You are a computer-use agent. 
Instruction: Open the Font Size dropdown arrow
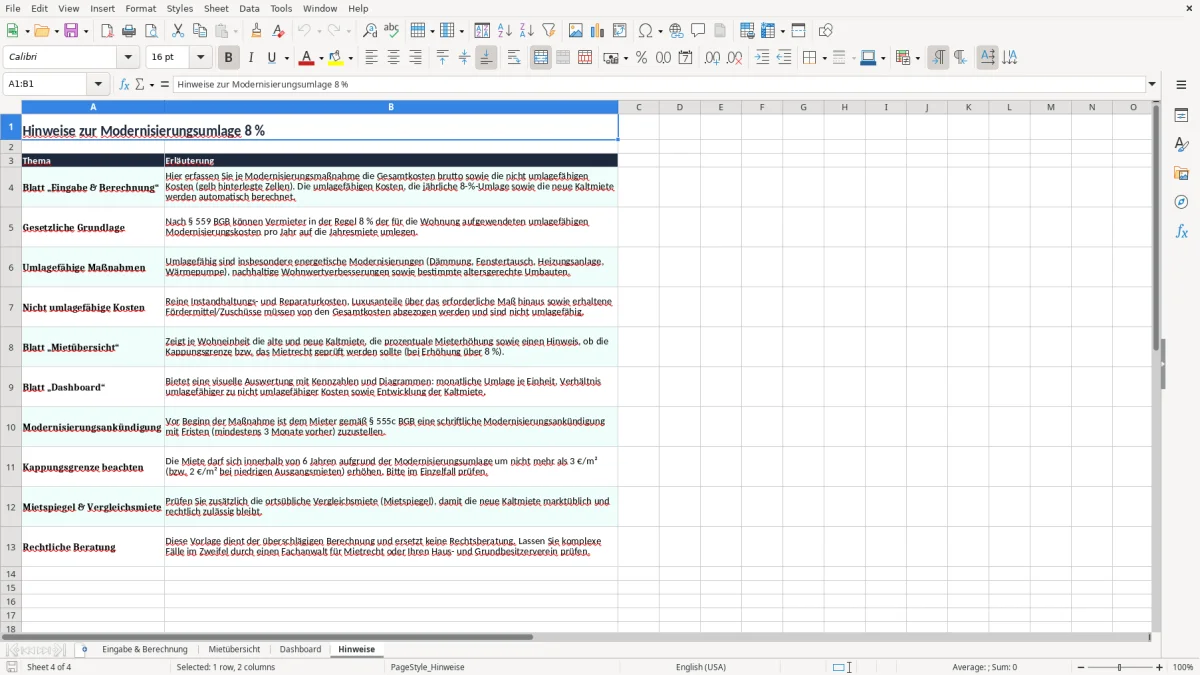tap(200, 58)
